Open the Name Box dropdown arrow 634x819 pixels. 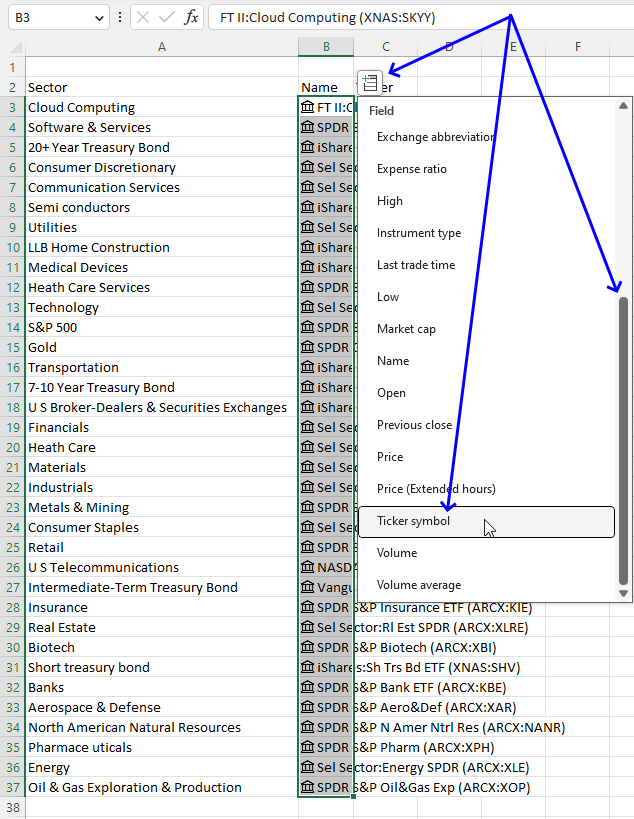(99, 18)
